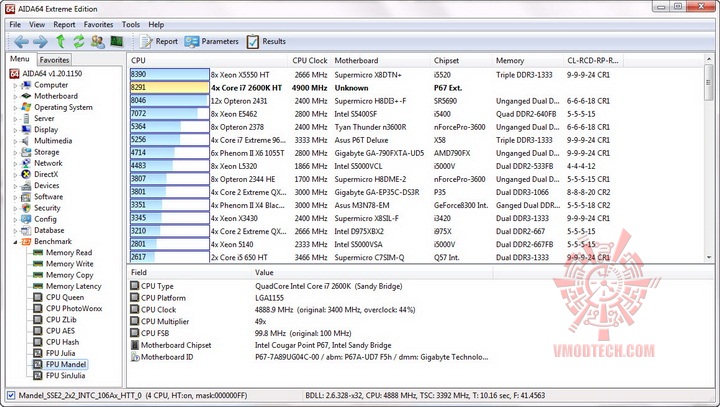Click the results list scroll down arrow
This screenshot has width=720, height=407.
coord(709,257)
